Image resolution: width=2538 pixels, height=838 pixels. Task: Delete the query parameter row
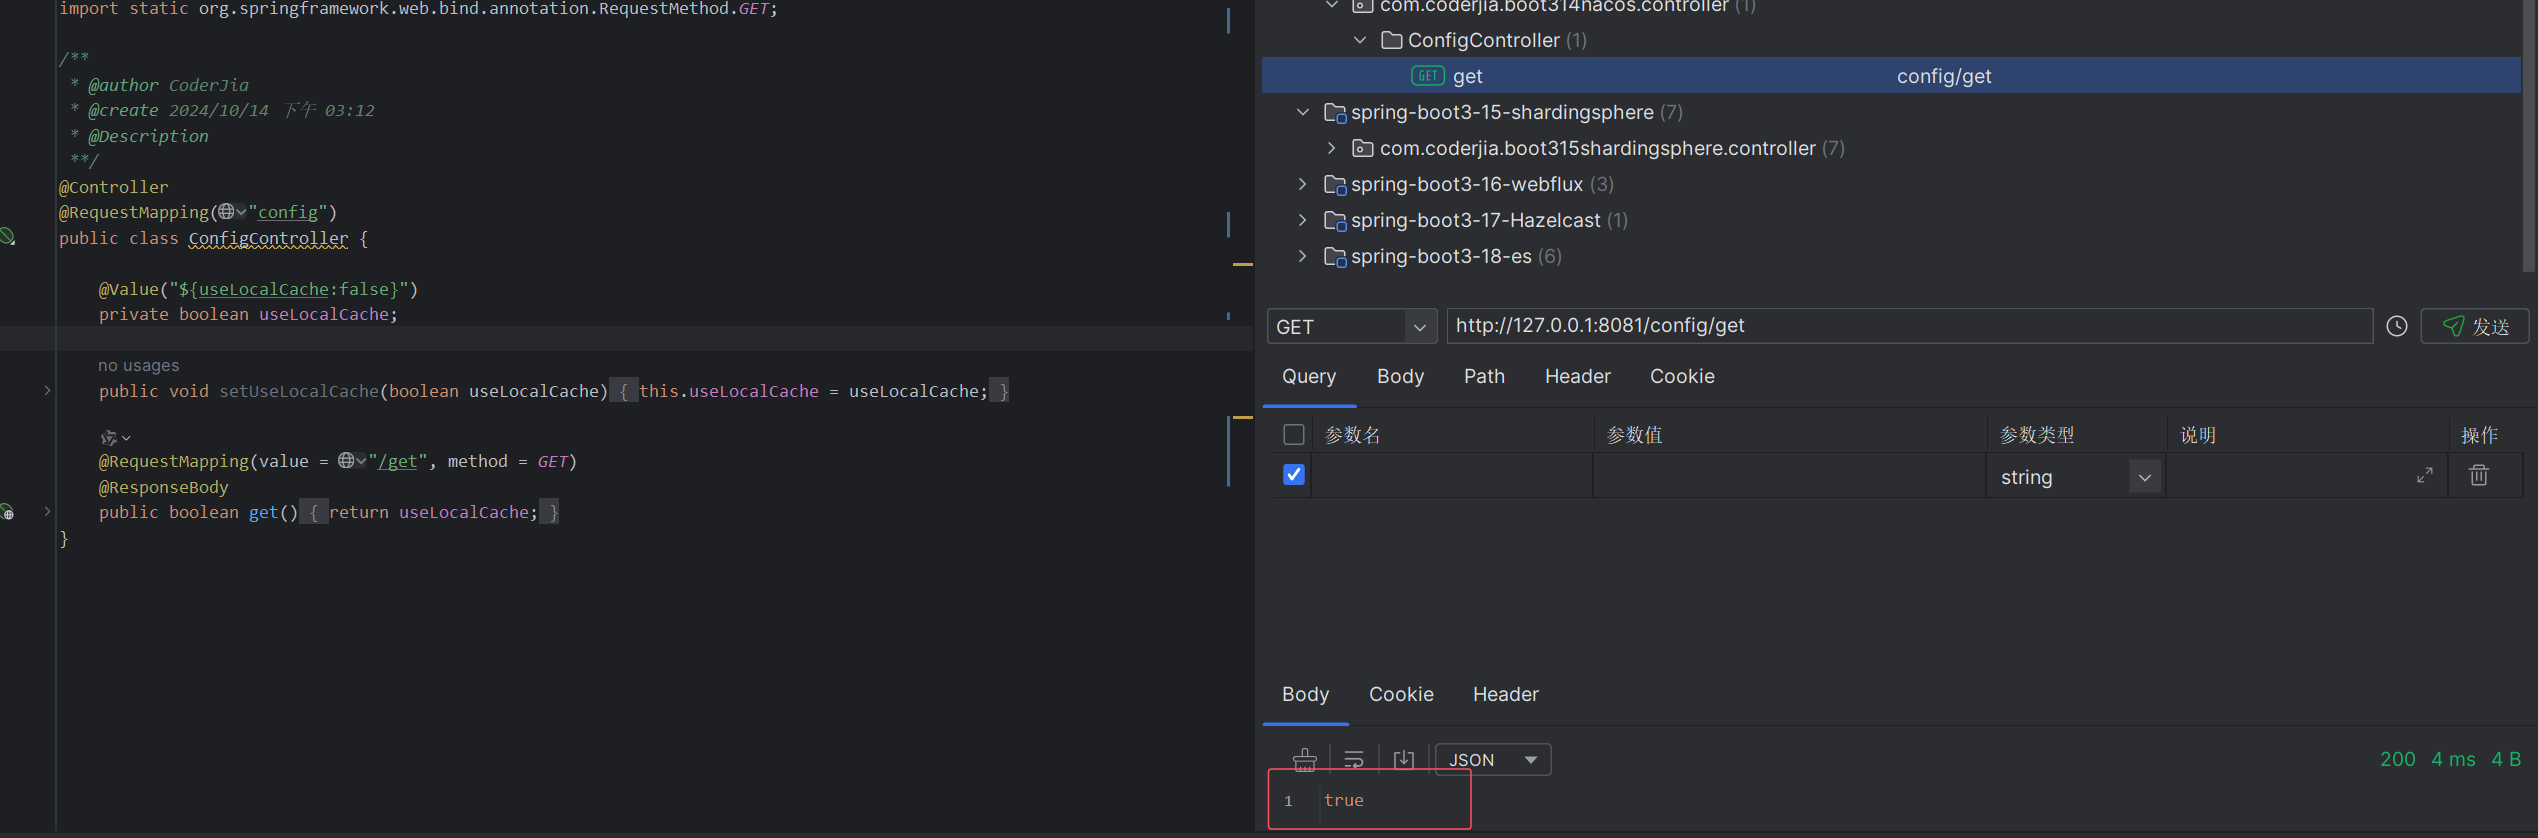point(2479,475)
